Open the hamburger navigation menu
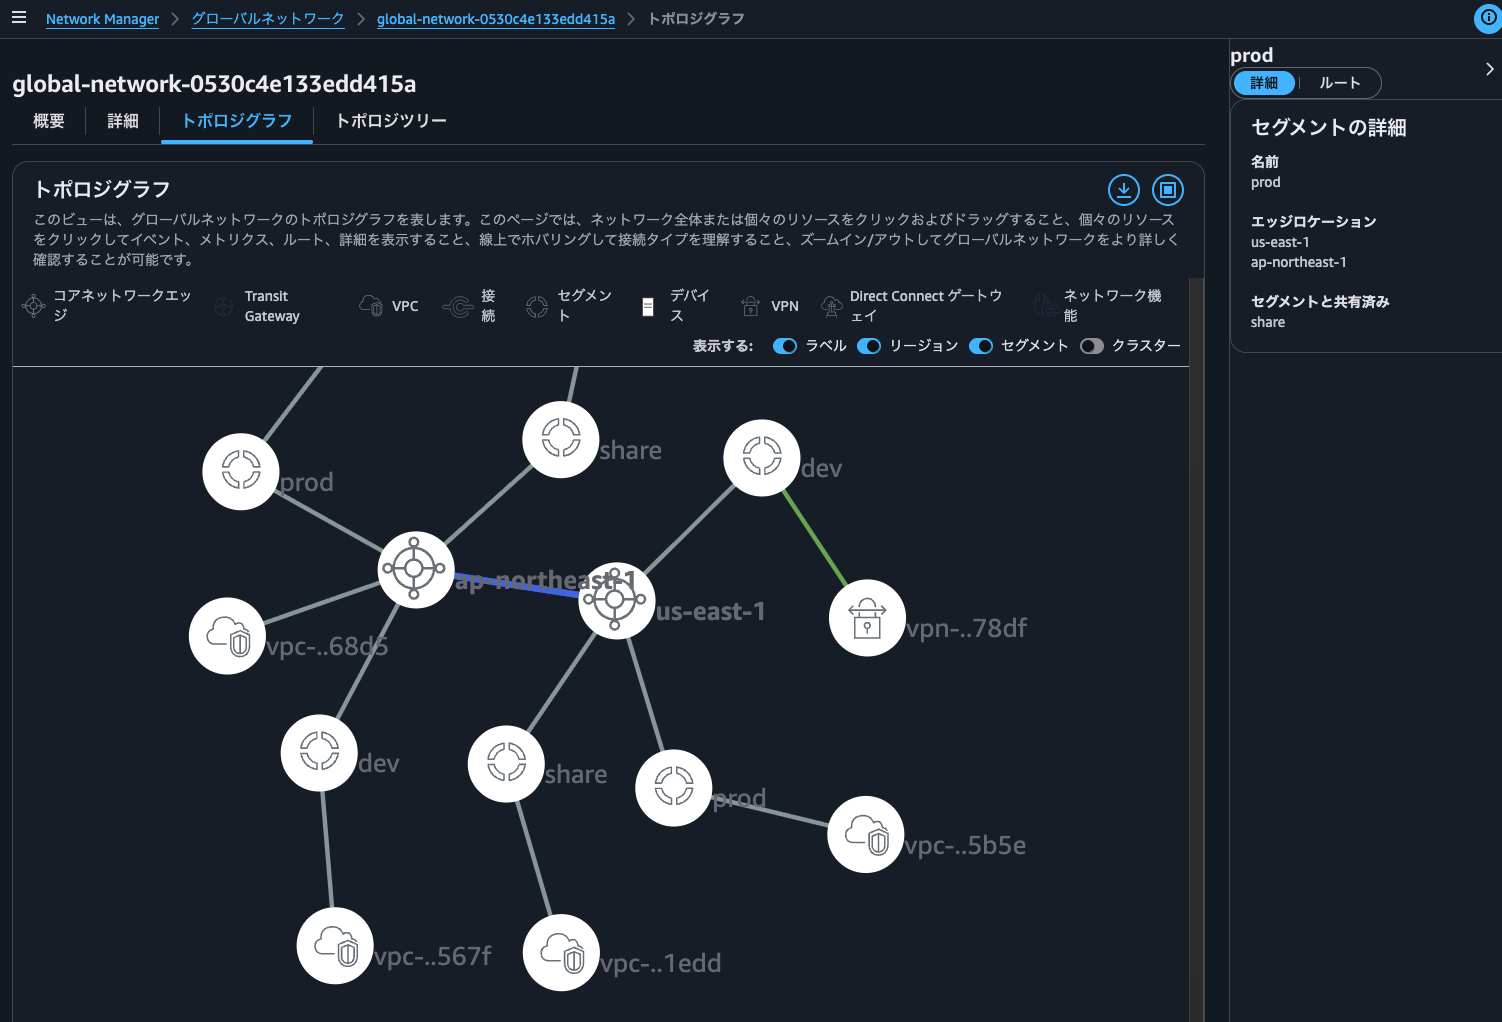Screen dimensions: 1502x1022 click(x=19, y=18)
